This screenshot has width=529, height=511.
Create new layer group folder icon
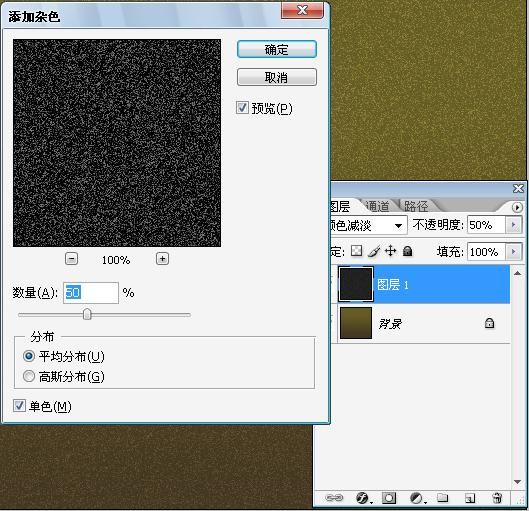point(443,498)
